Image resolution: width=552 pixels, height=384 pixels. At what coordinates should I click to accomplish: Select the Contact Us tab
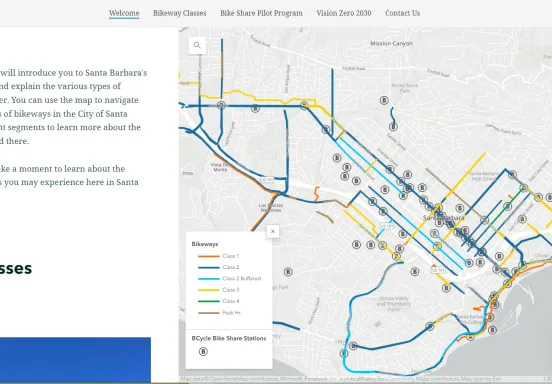click(402, 13)
